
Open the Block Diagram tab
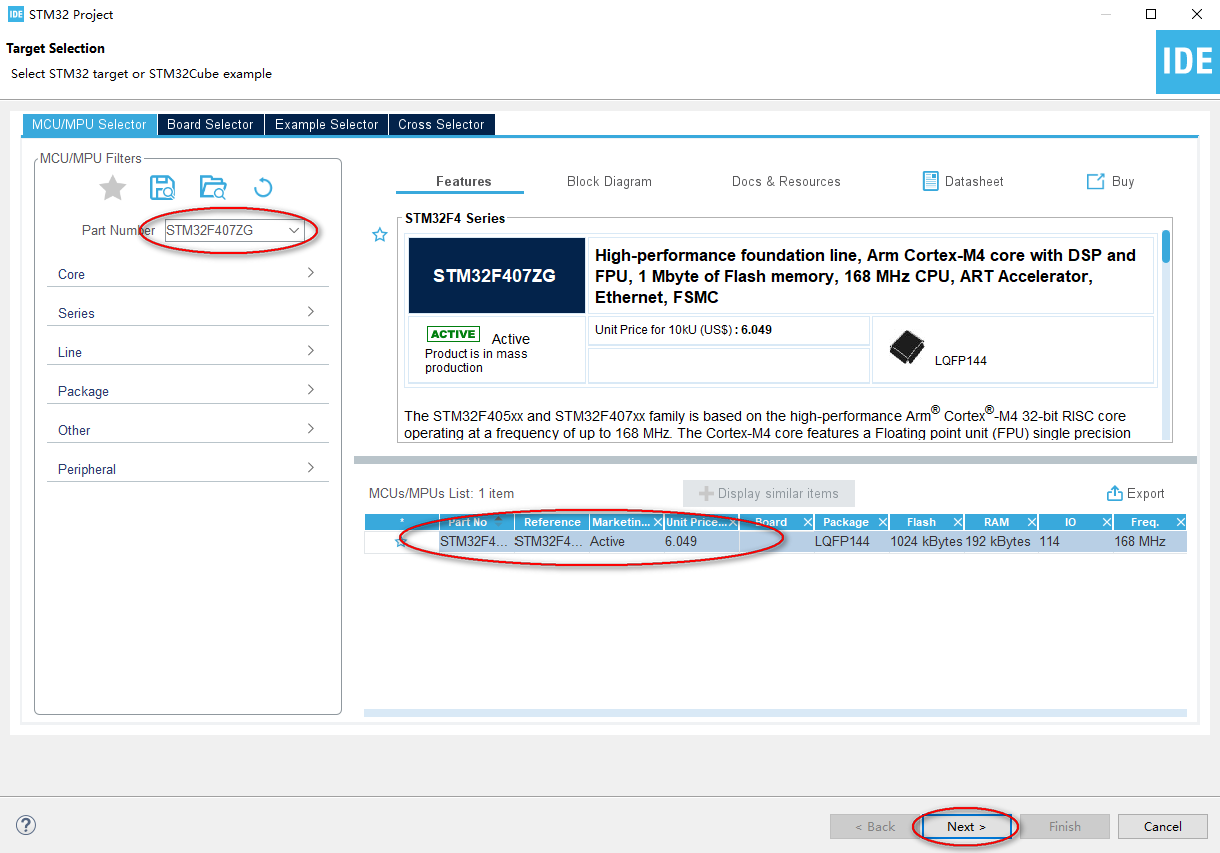[609, 181]
